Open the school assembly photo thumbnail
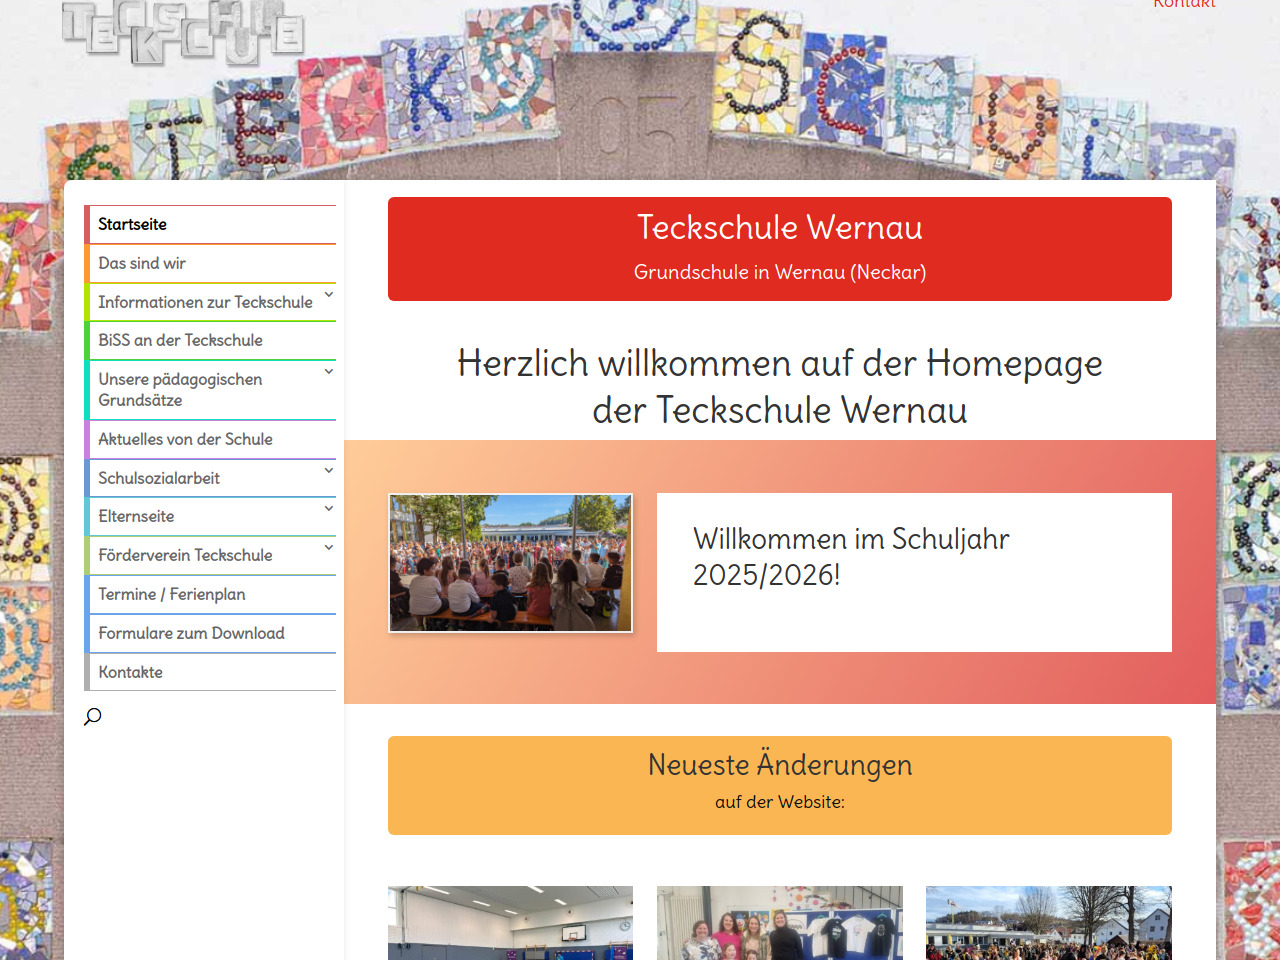 (x=510, y=563)
